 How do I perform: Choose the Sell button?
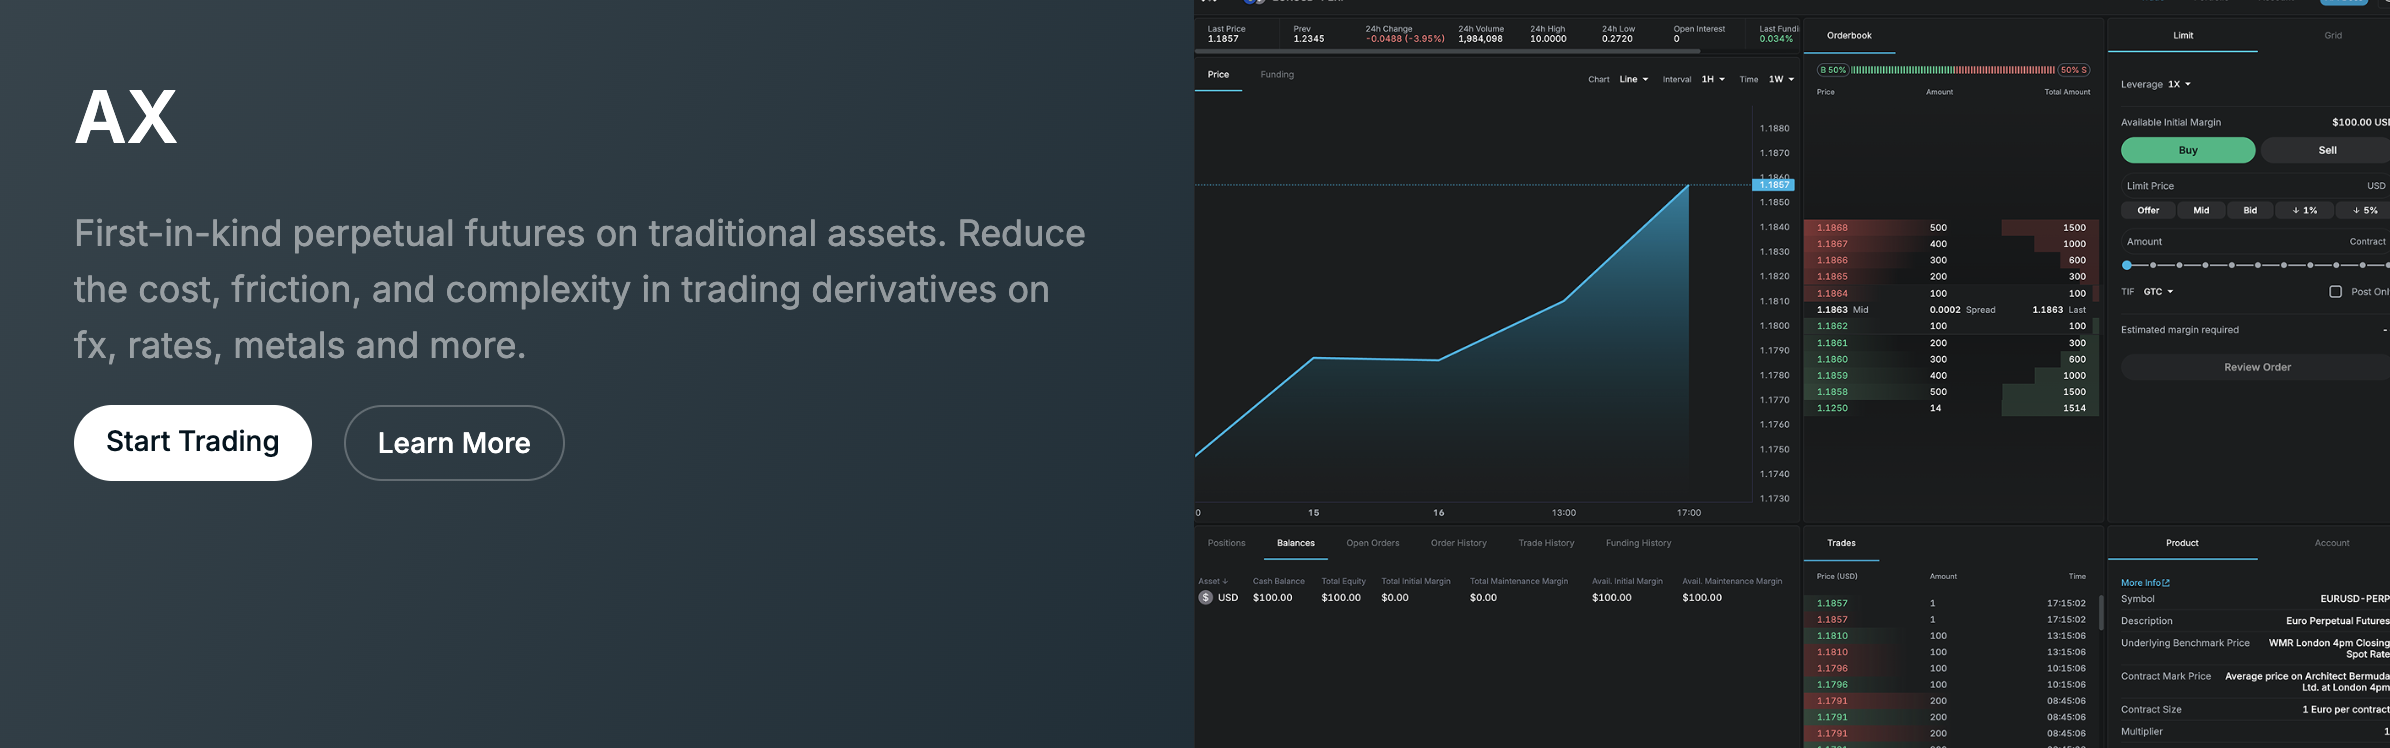click(2327, 150)
